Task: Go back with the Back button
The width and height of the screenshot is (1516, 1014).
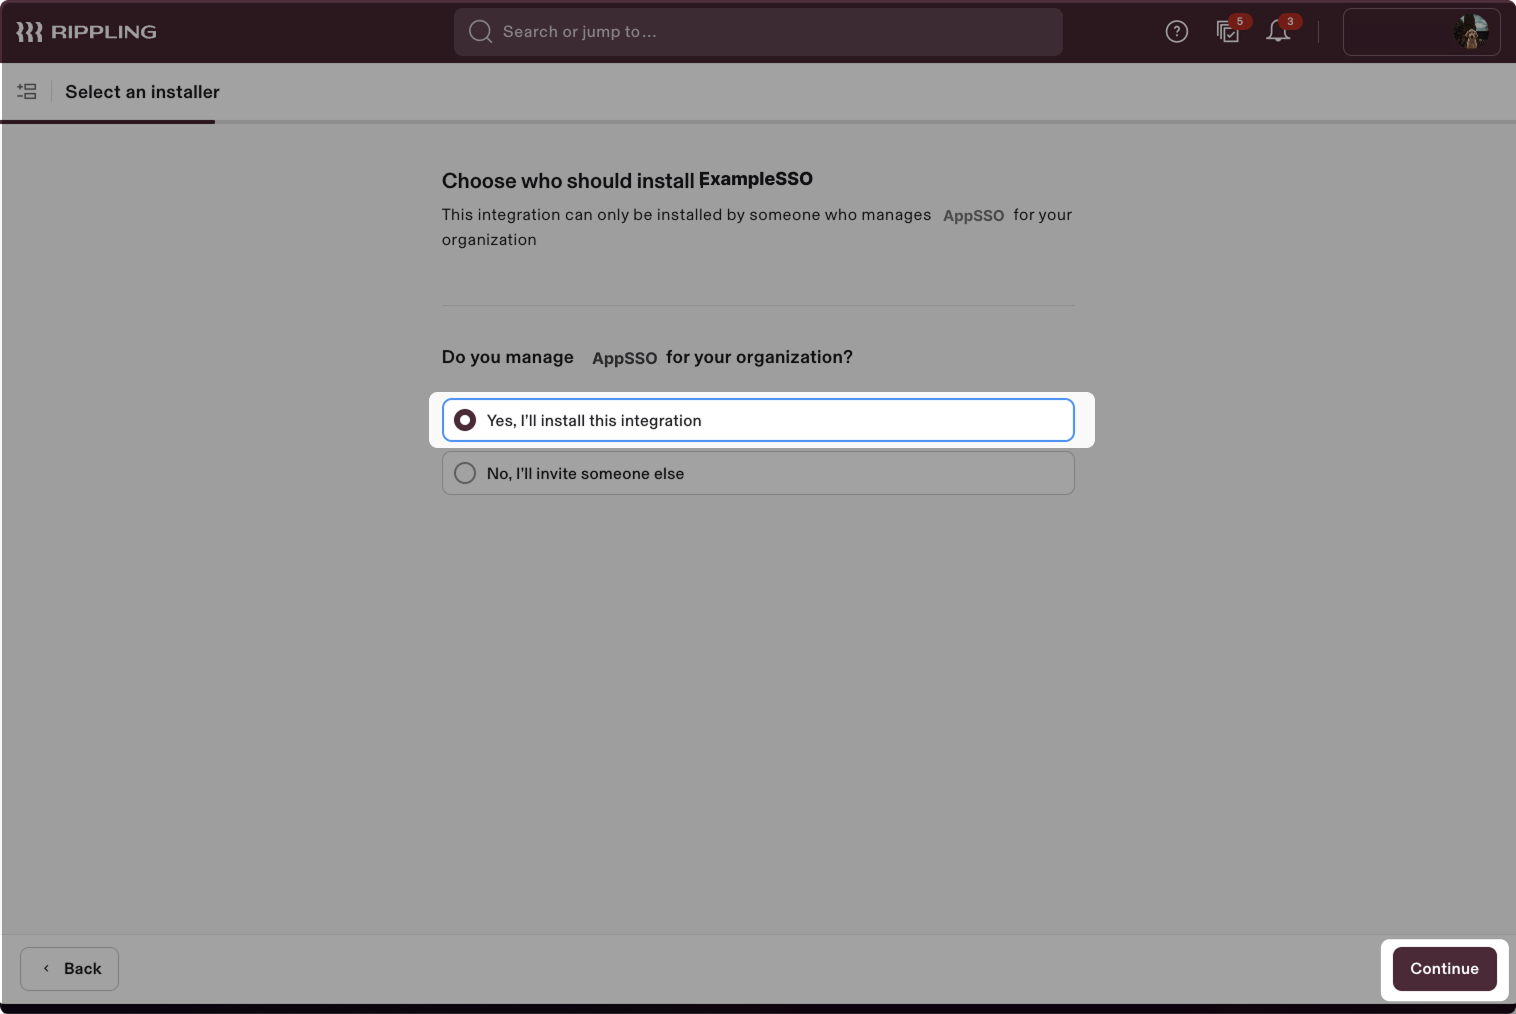Action: click(70, 969)
